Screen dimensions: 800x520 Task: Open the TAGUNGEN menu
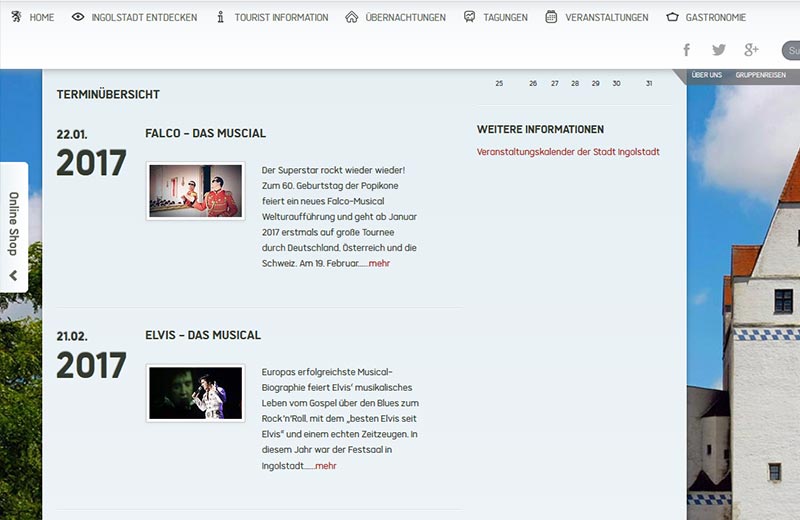click(506, 17)
